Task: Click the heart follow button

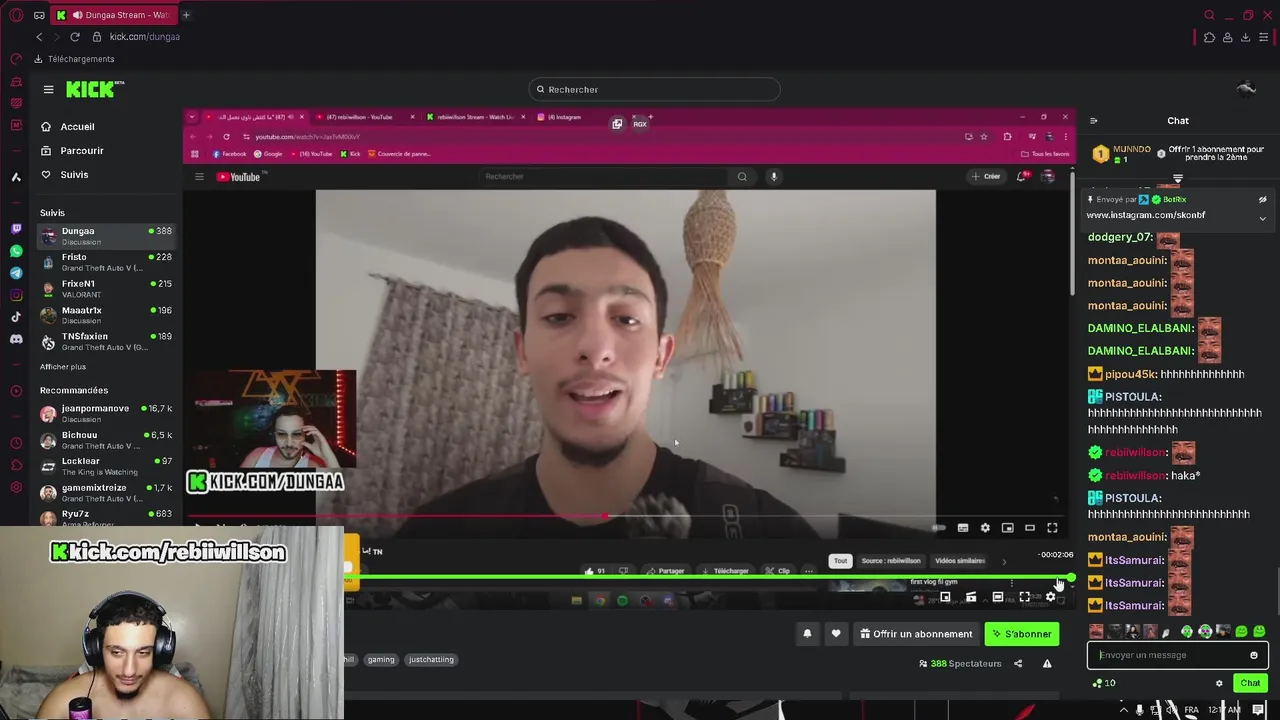Action: click(x=836, y=633)
